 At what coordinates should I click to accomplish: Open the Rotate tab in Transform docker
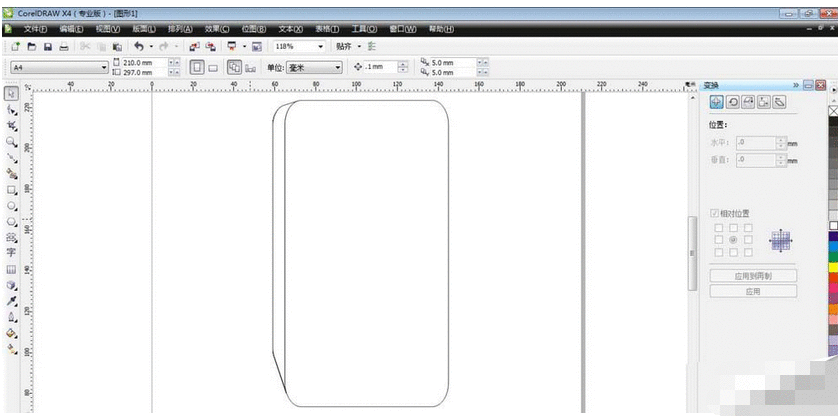[732, 102]
